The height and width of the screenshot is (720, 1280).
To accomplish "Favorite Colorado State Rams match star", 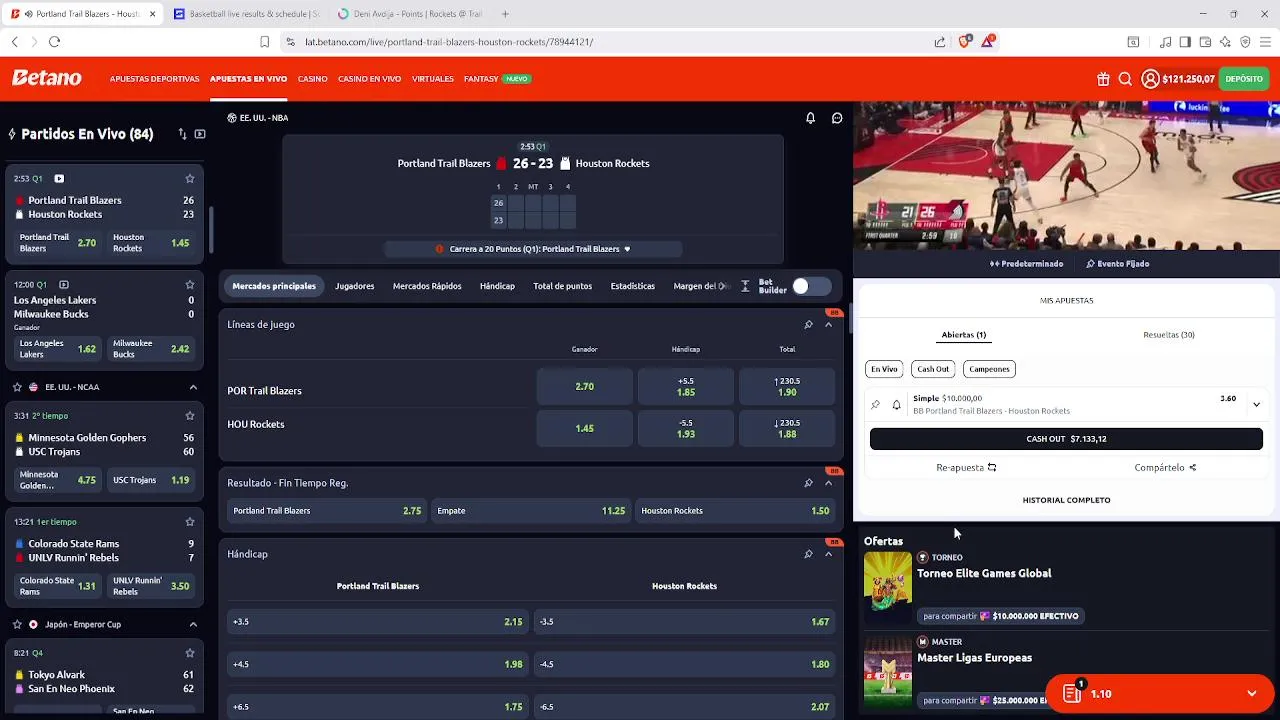I will pyautogui.click(x=189, y=522).
